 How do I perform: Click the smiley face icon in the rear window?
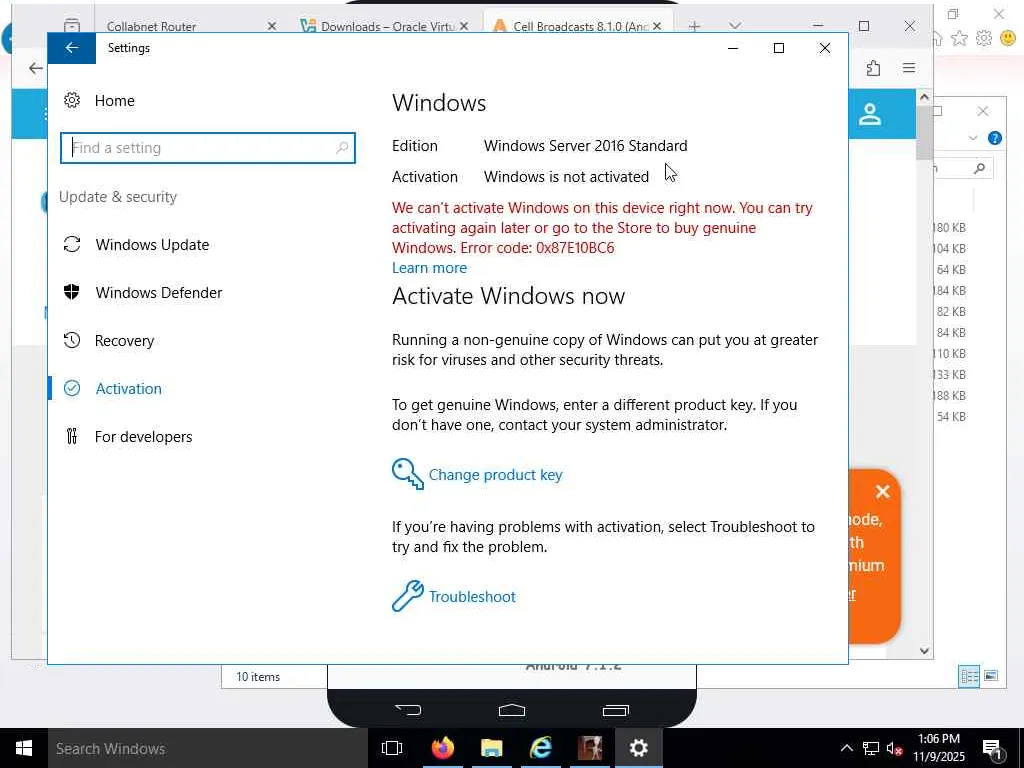[x=1008, y=39]
